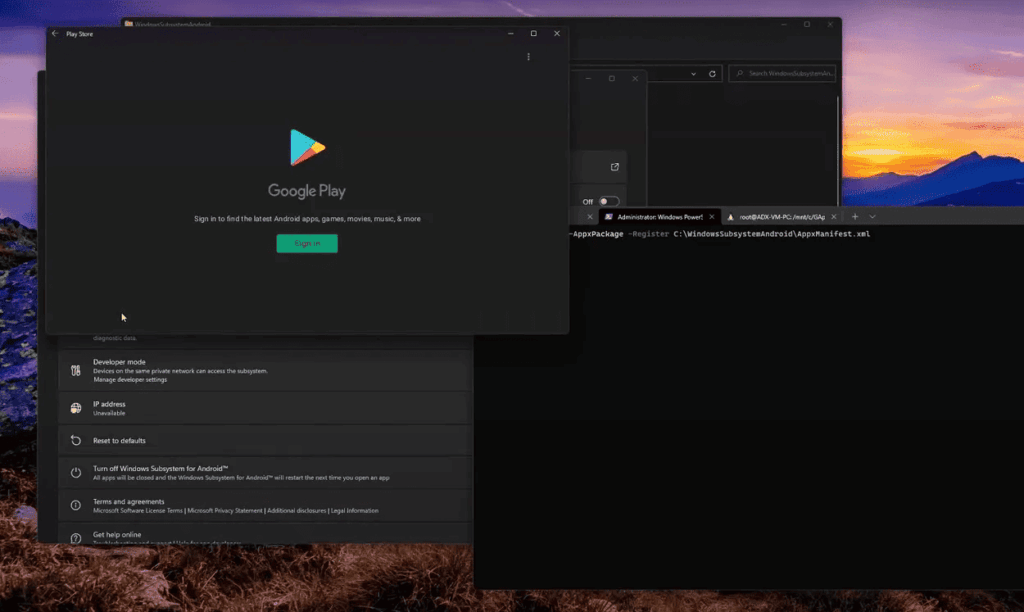Open the Legal Information link
The width and height of the screenshot is (1024, 612).
(355, 511)
